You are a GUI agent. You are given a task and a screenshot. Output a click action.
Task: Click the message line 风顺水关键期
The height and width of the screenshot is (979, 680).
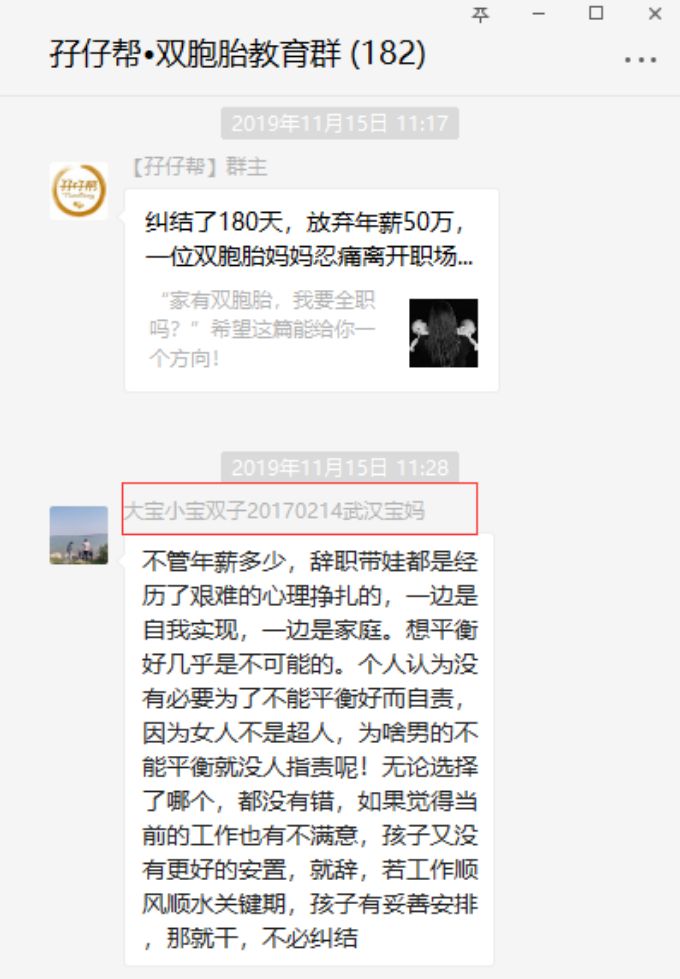click(x=310, y=903)
